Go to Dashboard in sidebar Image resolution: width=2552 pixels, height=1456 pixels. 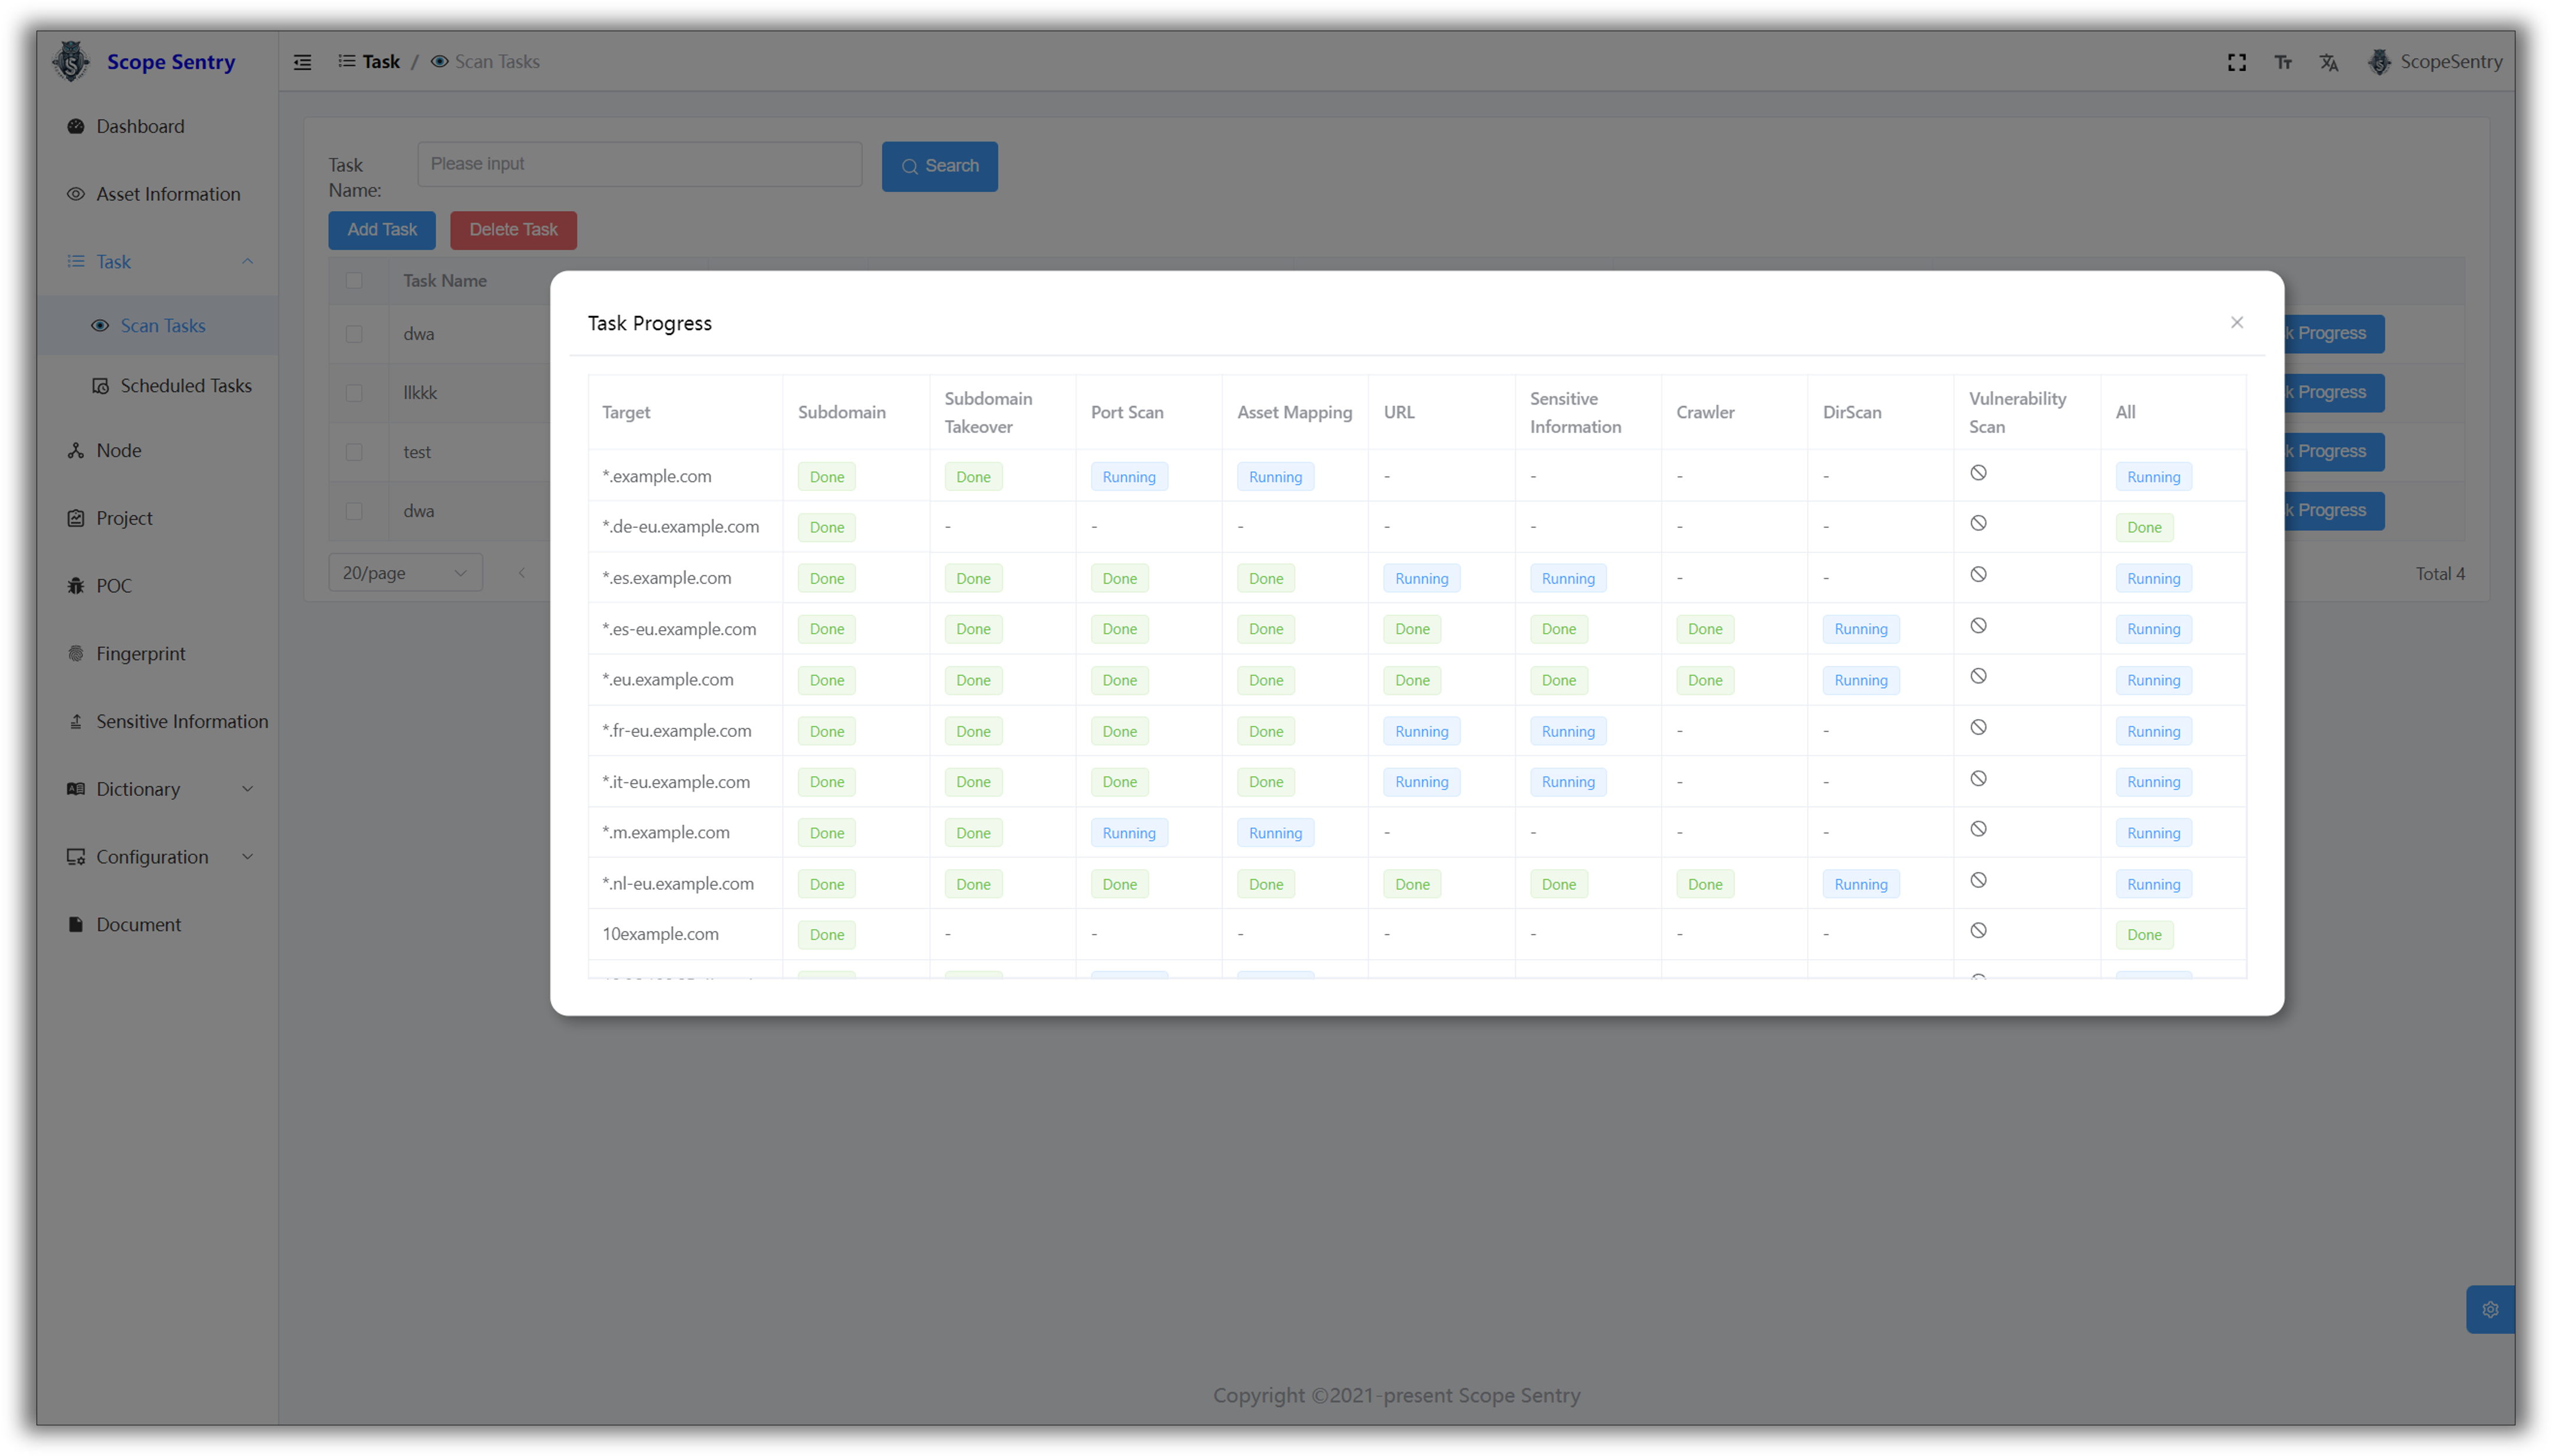point(140,126)
